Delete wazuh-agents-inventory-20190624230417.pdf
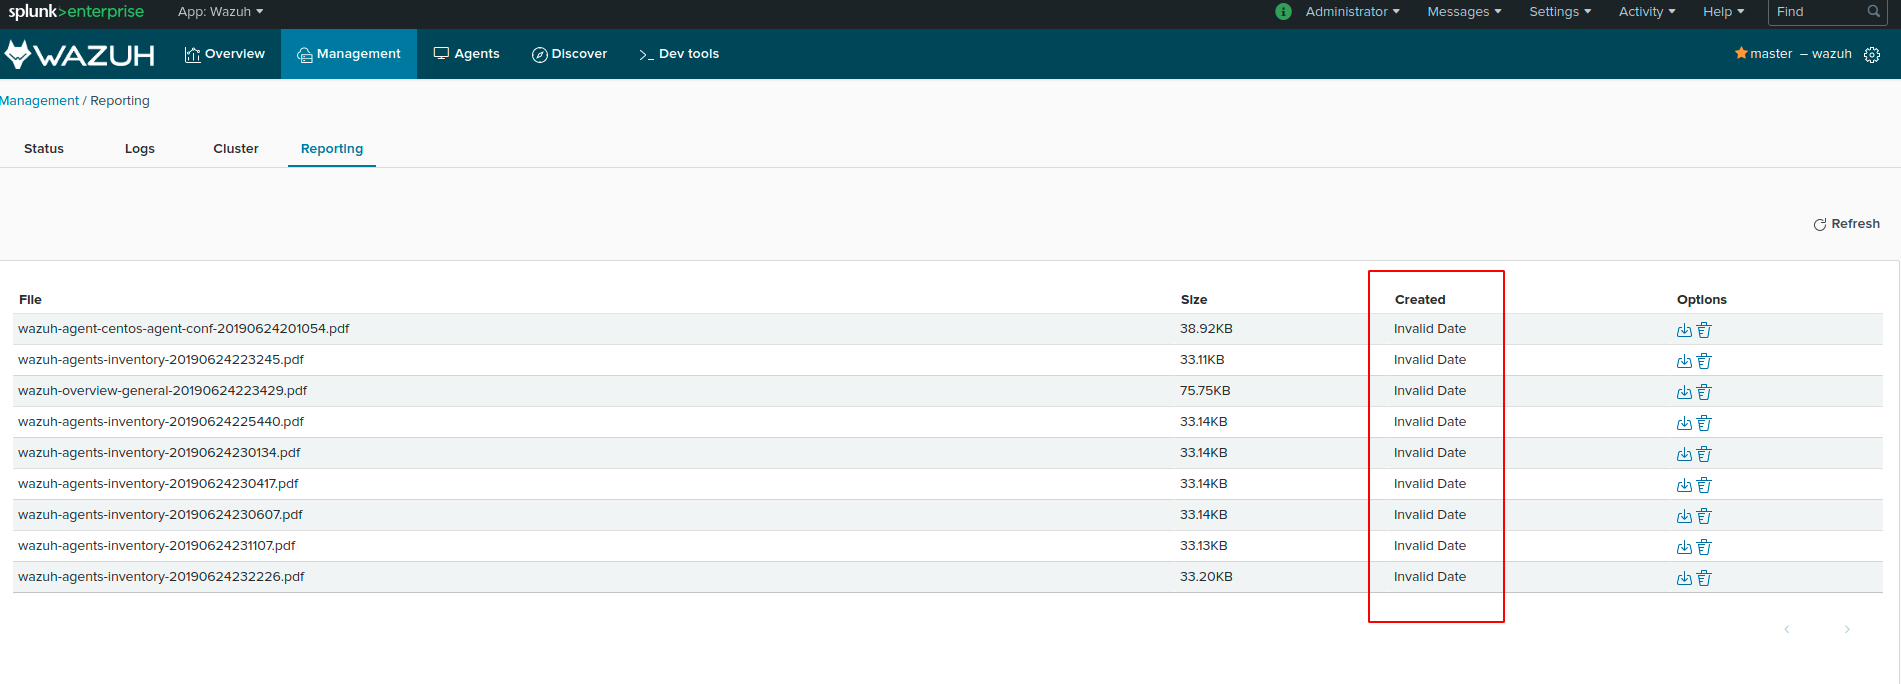 pos(1704,485)
